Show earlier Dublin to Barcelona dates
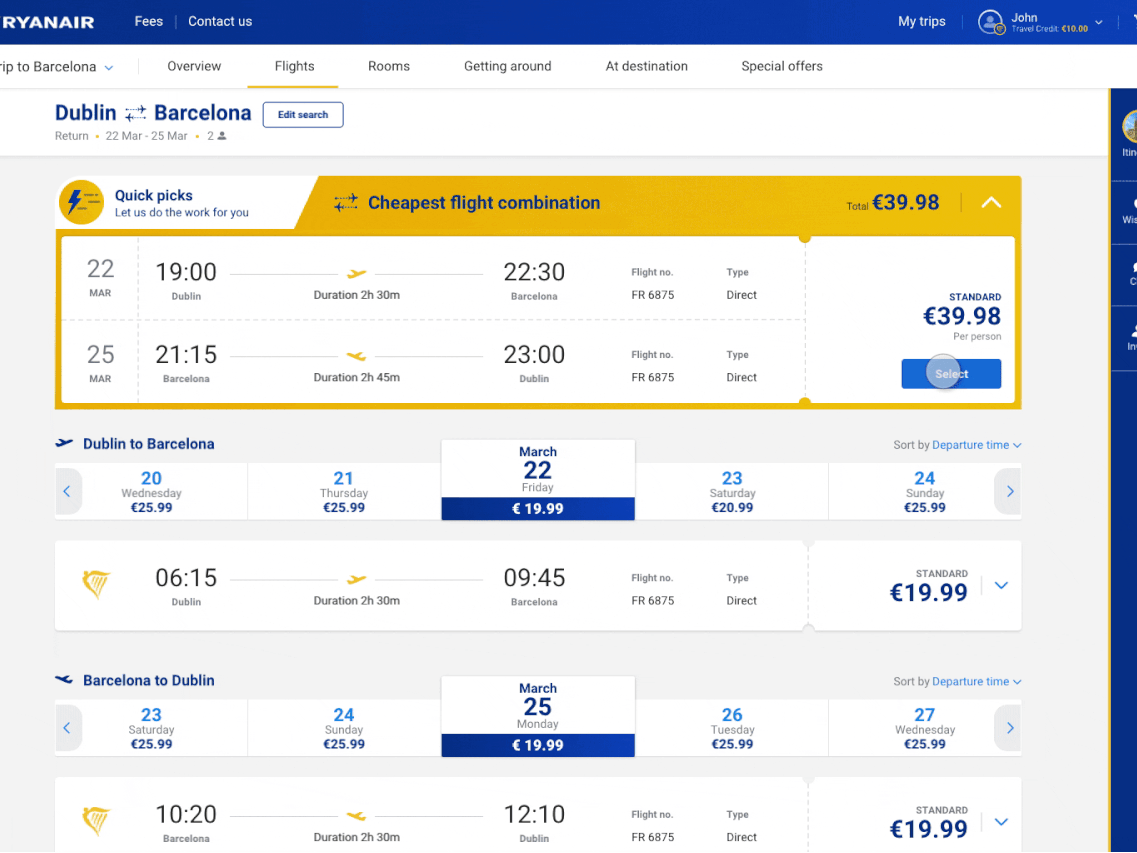 click(x=67, y=492)
